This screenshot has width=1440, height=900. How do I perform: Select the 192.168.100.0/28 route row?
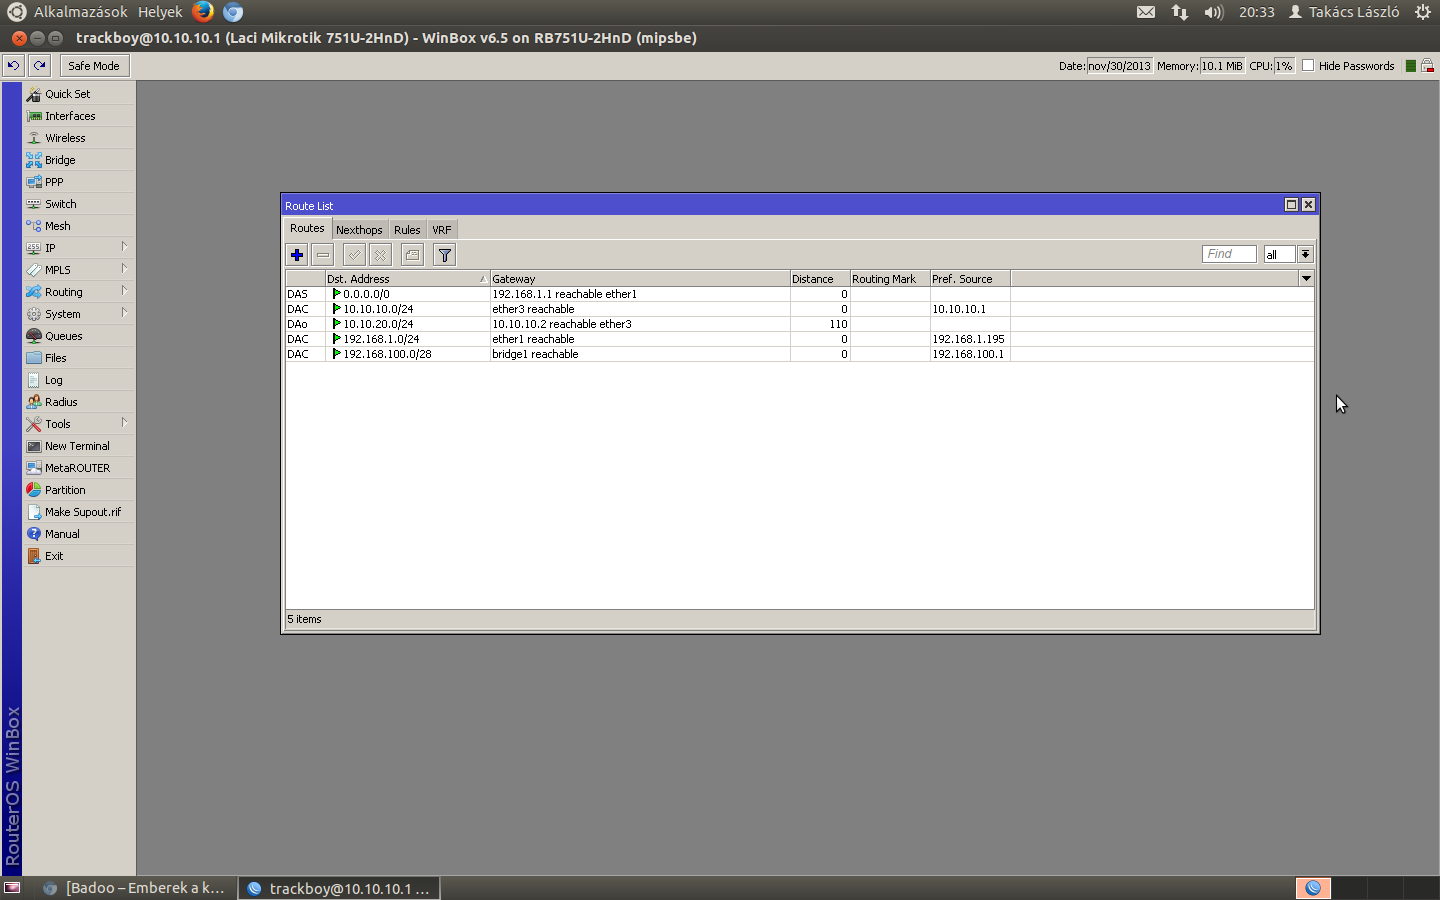(799, 354)
